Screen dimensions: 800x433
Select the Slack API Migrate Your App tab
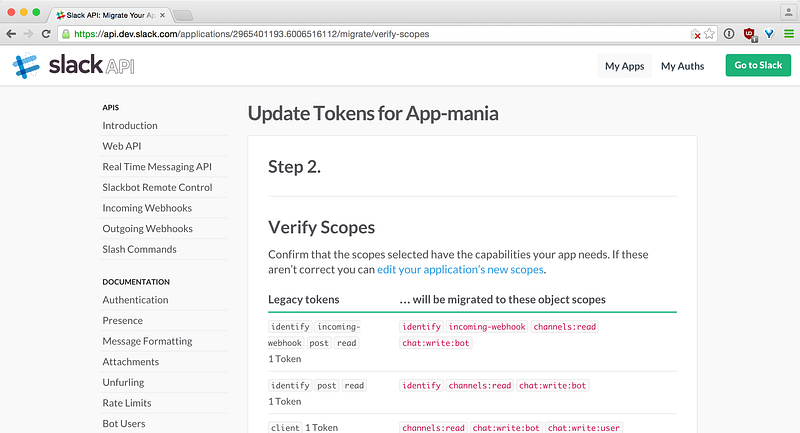click(110, 15)
